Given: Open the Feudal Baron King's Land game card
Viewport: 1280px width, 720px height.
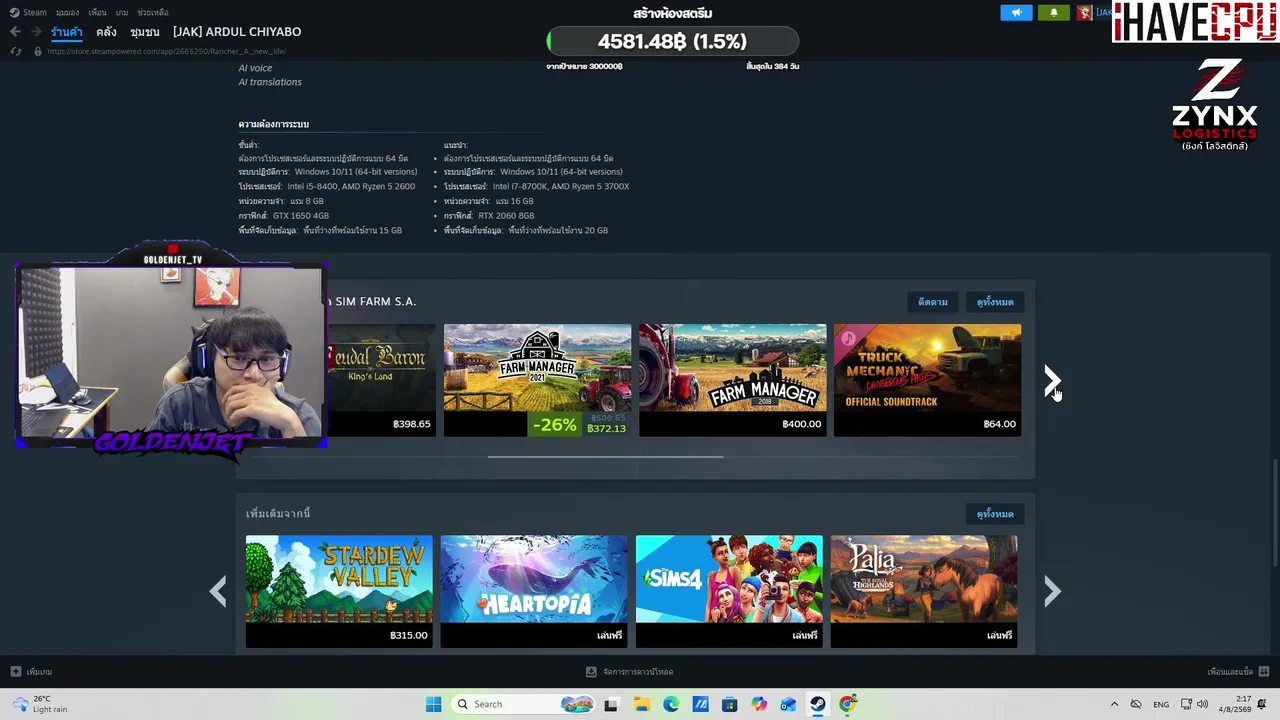Looking at the screenshot, I should [x=382, y=380].
